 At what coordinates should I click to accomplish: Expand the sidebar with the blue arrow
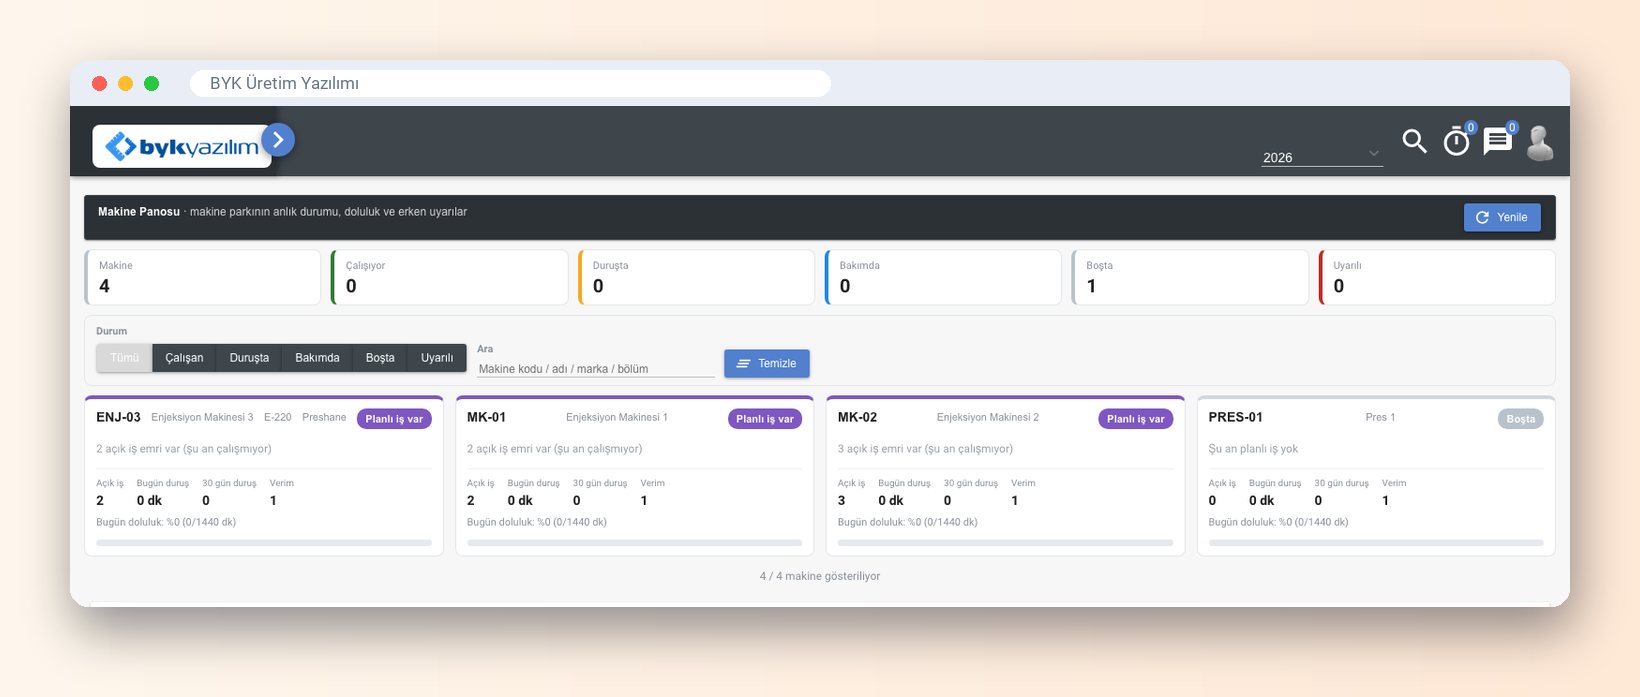(x=278, y=140)
